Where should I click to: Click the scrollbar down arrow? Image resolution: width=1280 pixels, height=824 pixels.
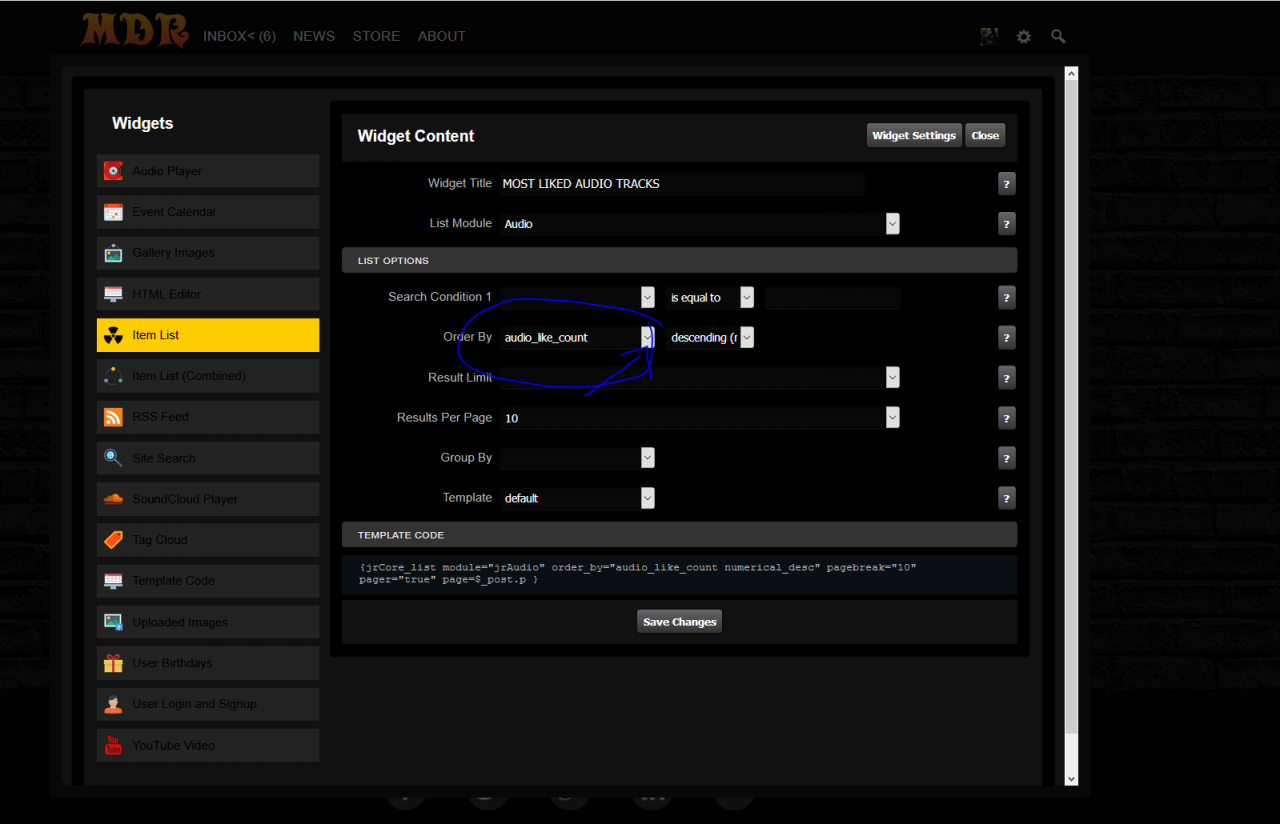click(x=1071, y=779)
